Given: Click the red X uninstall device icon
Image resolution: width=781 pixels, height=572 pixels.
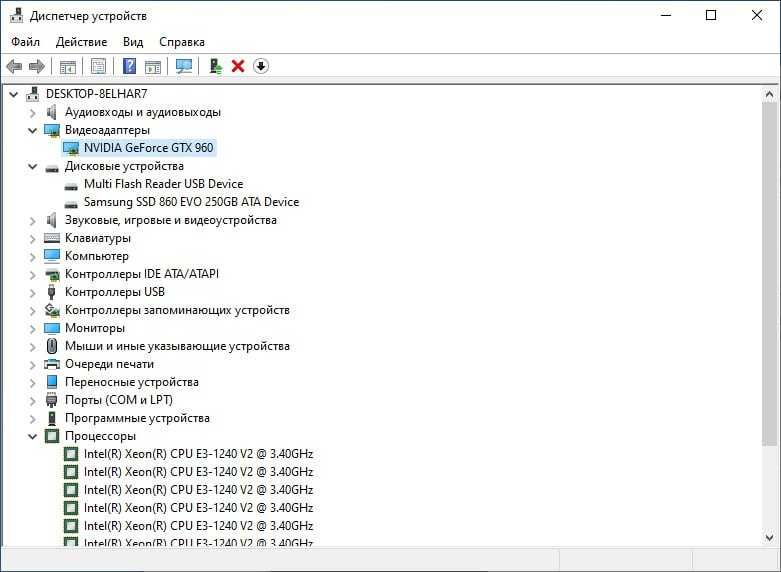Looking at the screenshot, I should pyautogui.click(x=238, y=66).
